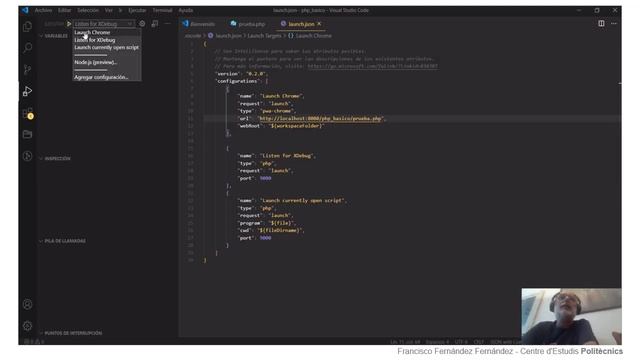Image resolution: width=640 pixels, height=360 pixels.
Task: Open the Selección menu
Action: (x=88, y=10)
